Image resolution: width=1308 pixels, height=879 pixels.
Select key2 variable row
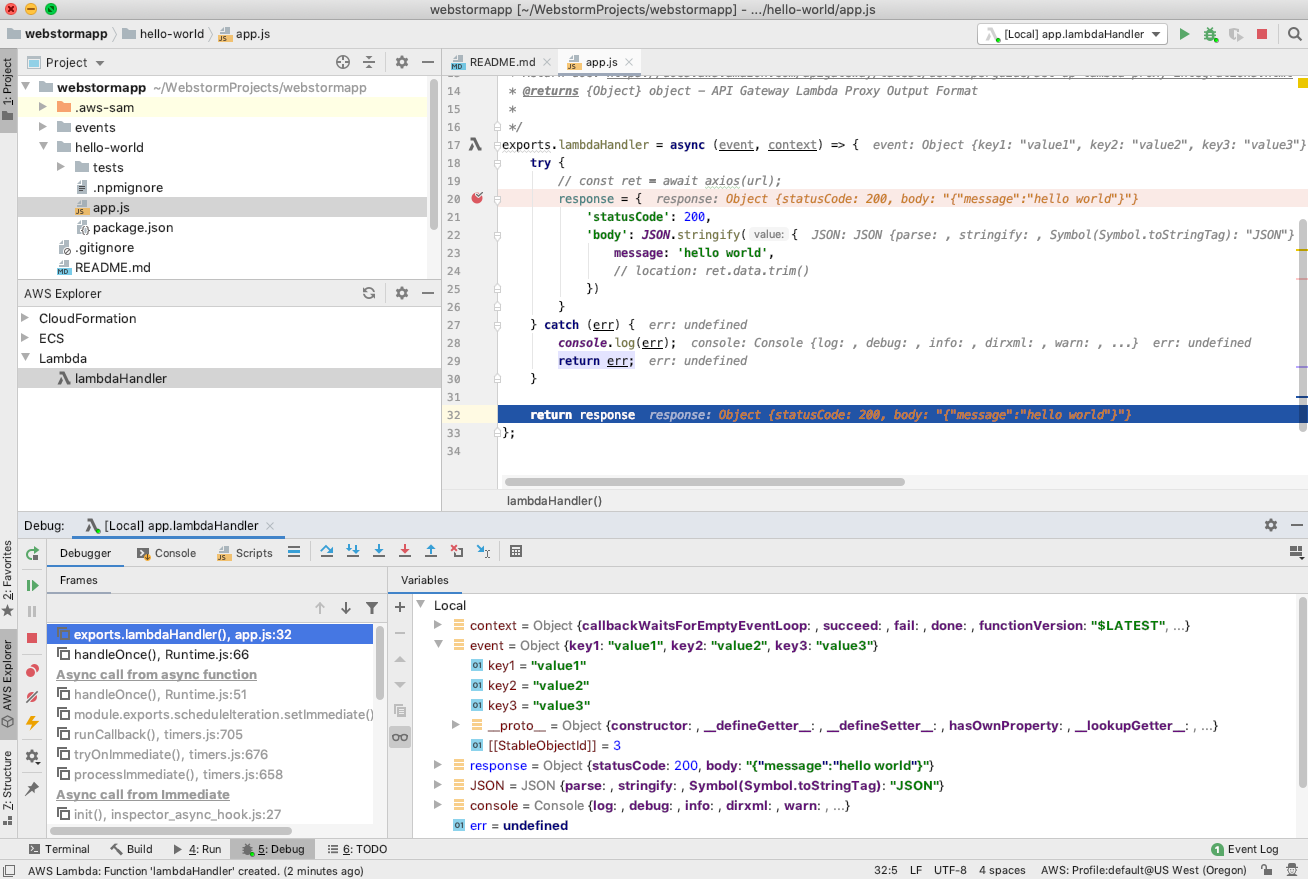pyautogui.click(x=530, y=685)
